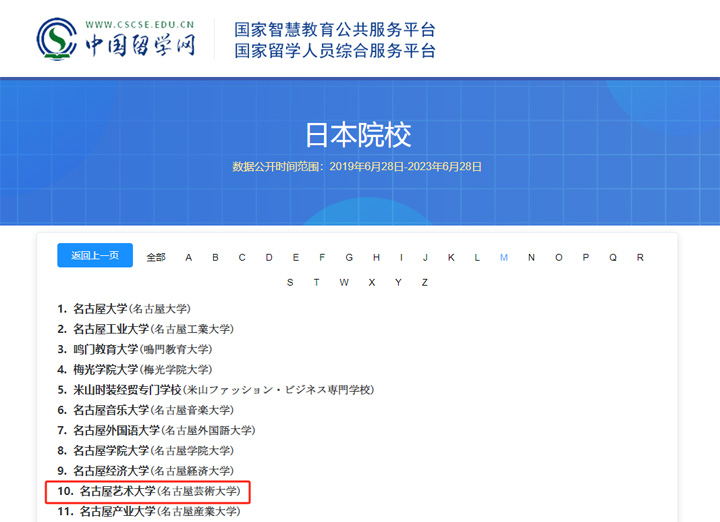Filter schools by letter F
The width and height of the screenshot is (720, 522).
(x=322, y=258)
